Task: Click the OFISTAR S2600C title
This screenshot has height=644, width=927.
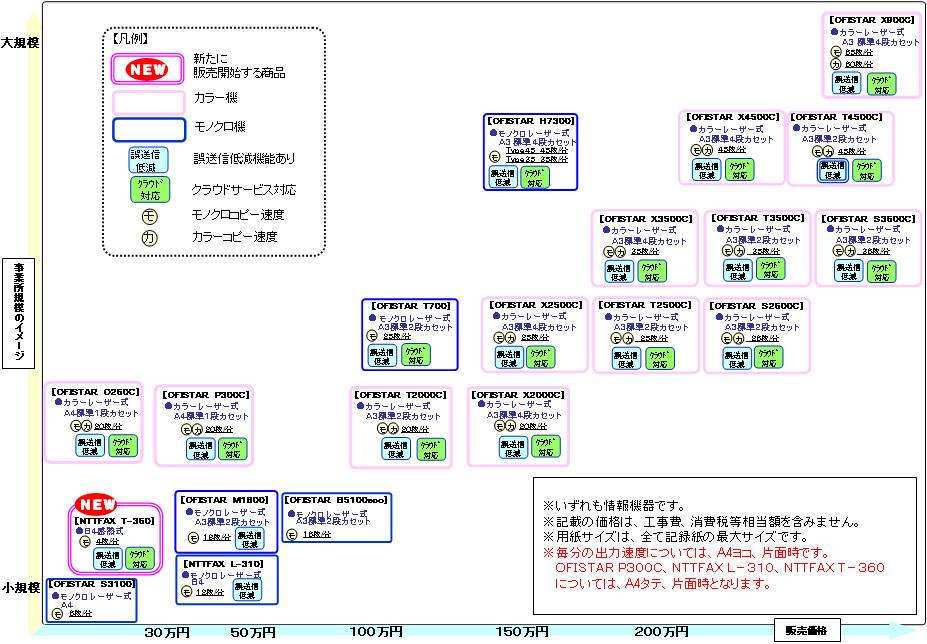Action: [756, 306]
